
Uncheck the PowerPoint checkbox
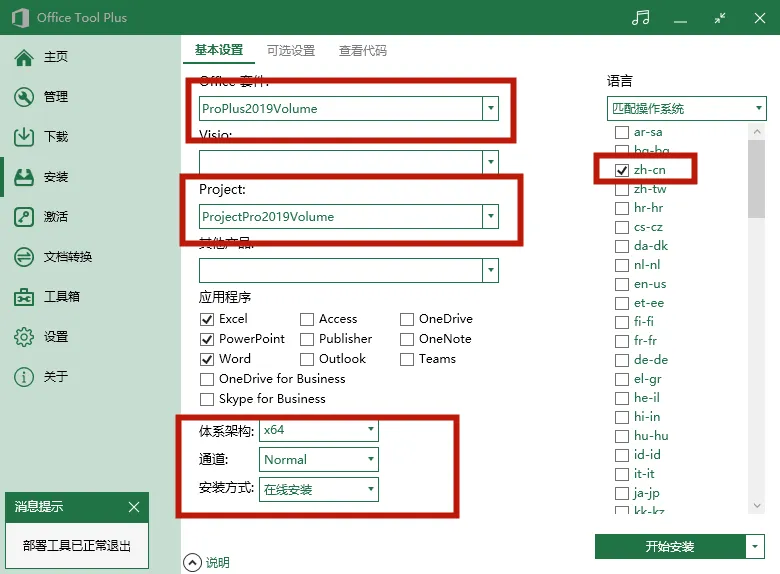click(x=207, y=339)
